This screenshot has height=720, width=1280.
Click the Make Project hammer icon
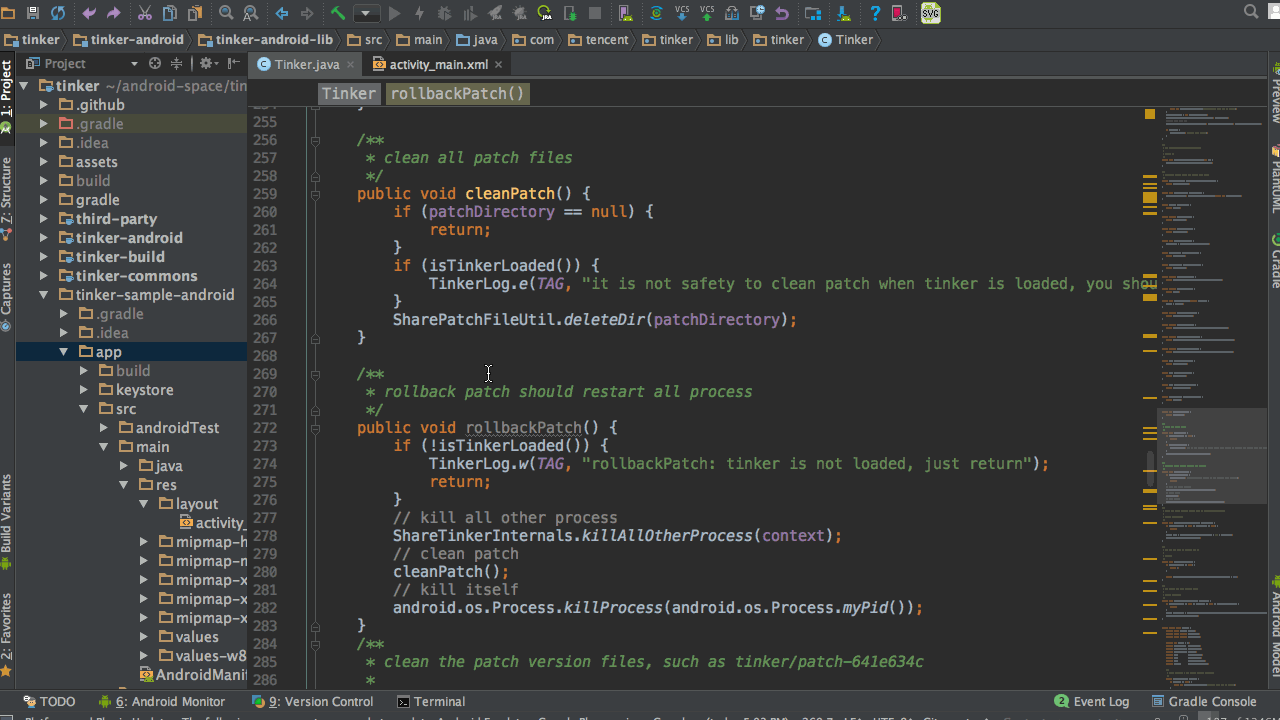338,13
